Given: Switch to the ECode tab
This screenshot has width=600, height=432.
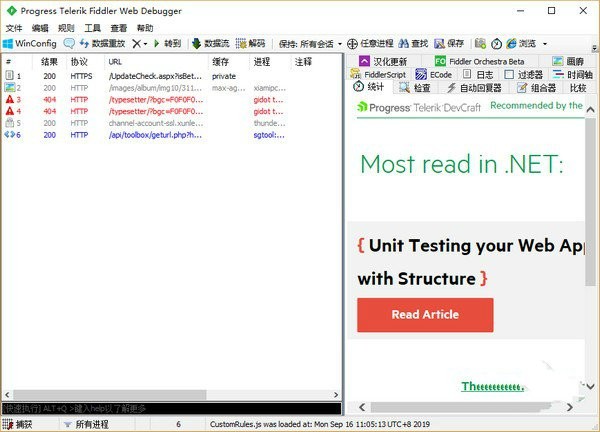Looking at the screenshot, I should 434,75.
